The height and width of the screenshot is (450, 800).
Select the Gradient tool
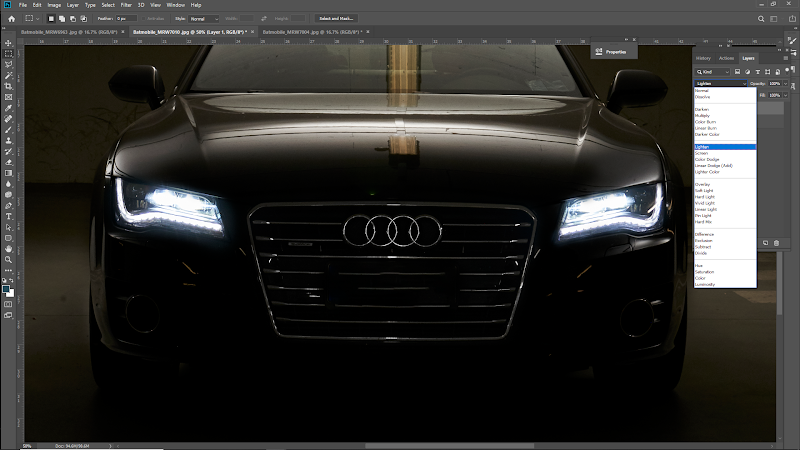[x=8, y=173]
